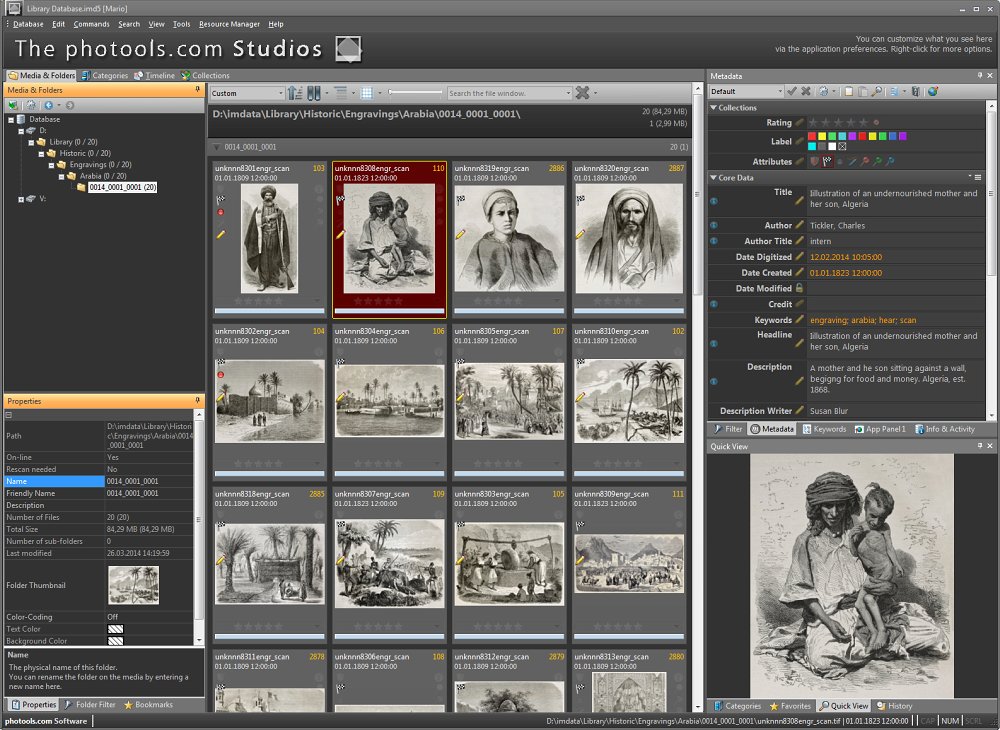Select the Engravings folder in tree

(x=94, y=164)
